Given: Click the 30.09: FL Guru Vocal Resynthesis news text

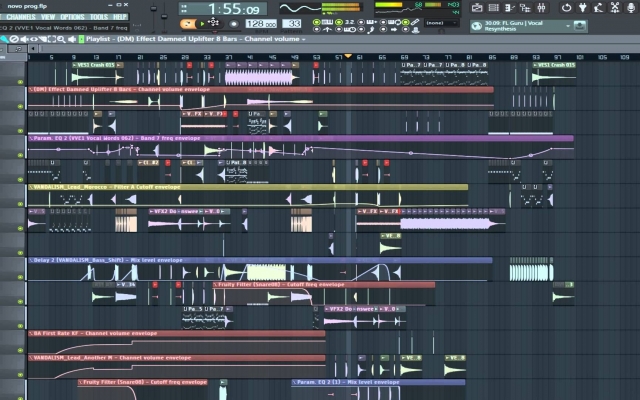Looking at the screenshot, I should tap(513, 26).
